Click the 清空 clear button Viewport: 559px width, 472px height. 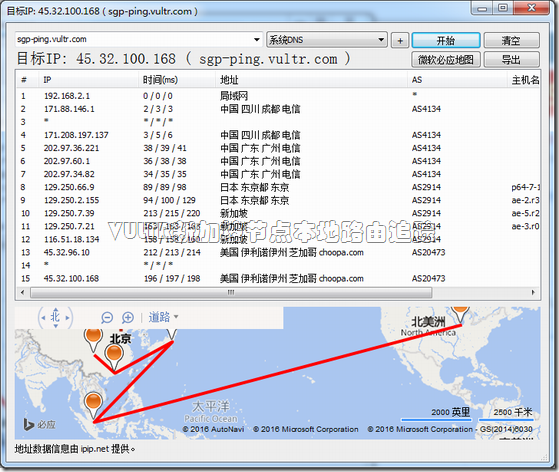(511, 40)
